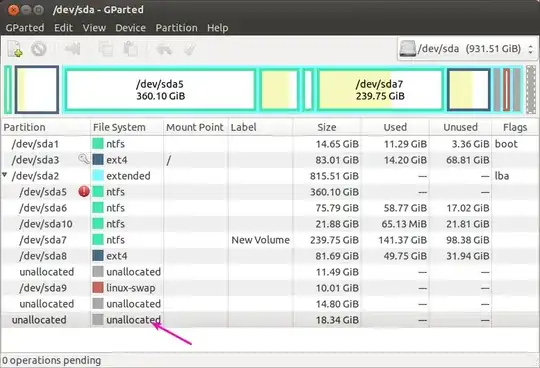
Task: Select /dev/sda3 partition row
Action: (270, 160)
